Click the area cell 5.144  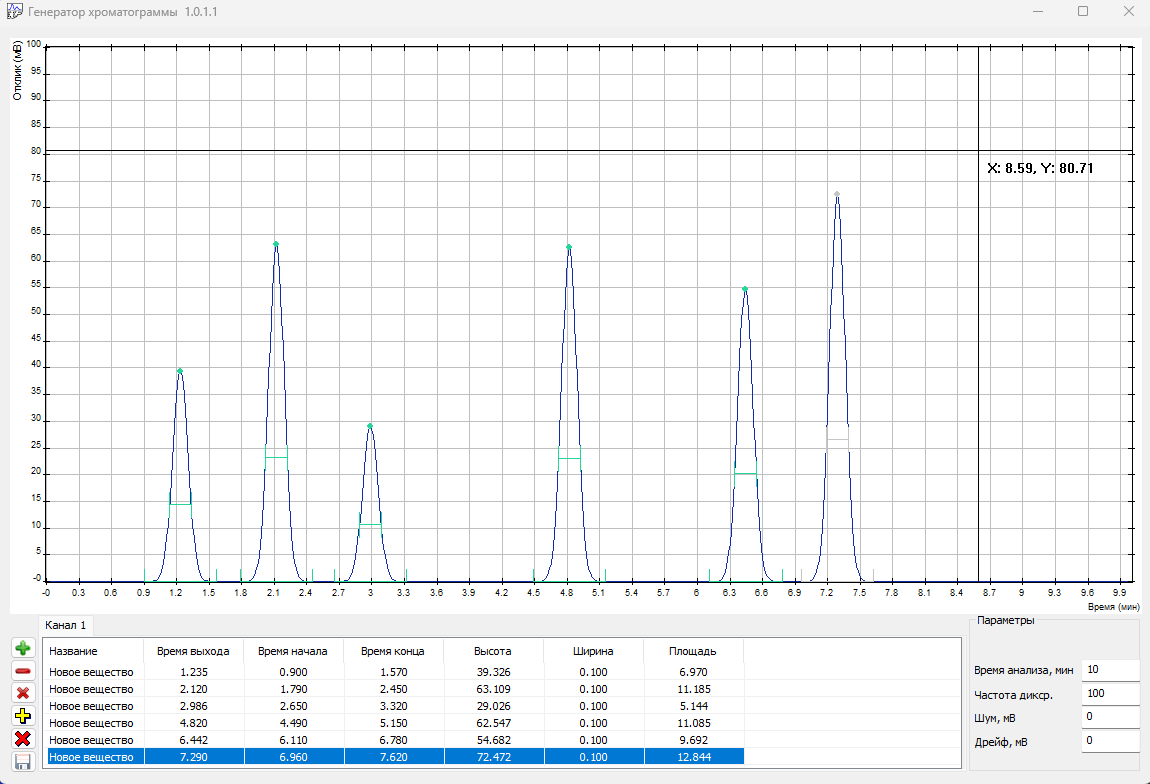pos(693,706)
